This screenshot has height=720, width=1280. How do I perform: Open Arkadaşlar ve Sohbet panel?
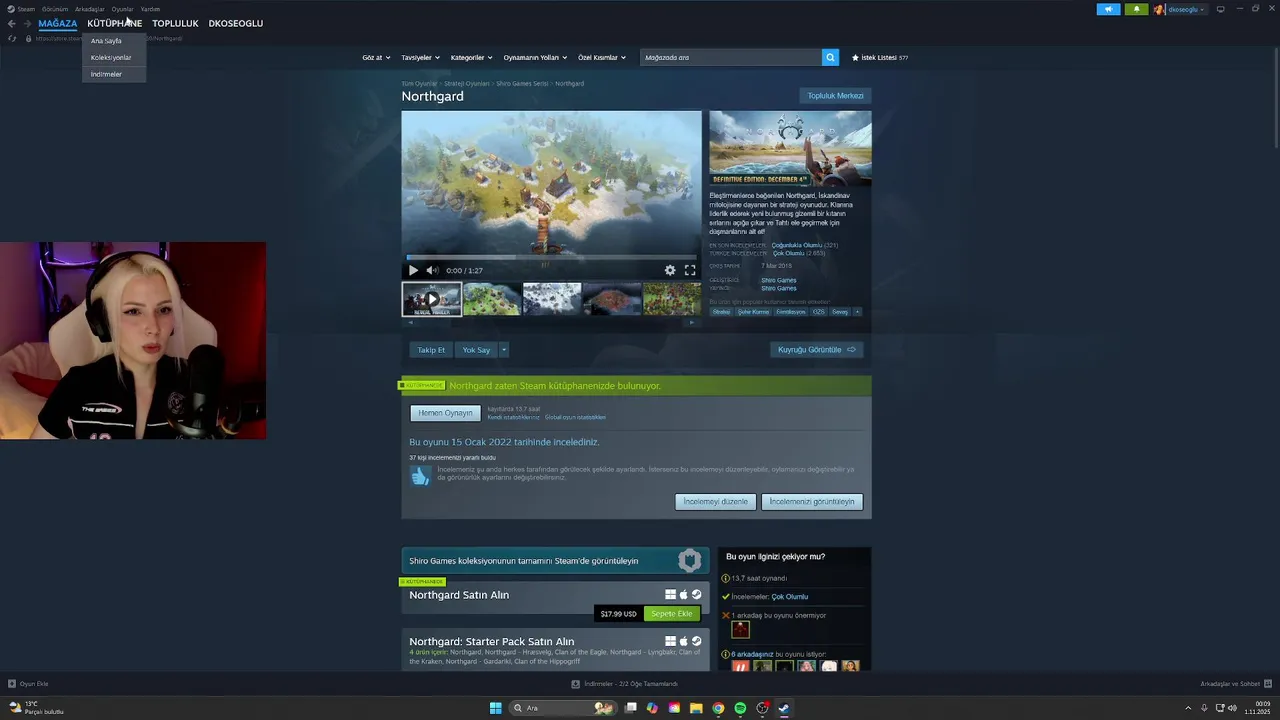[1235, 684]
